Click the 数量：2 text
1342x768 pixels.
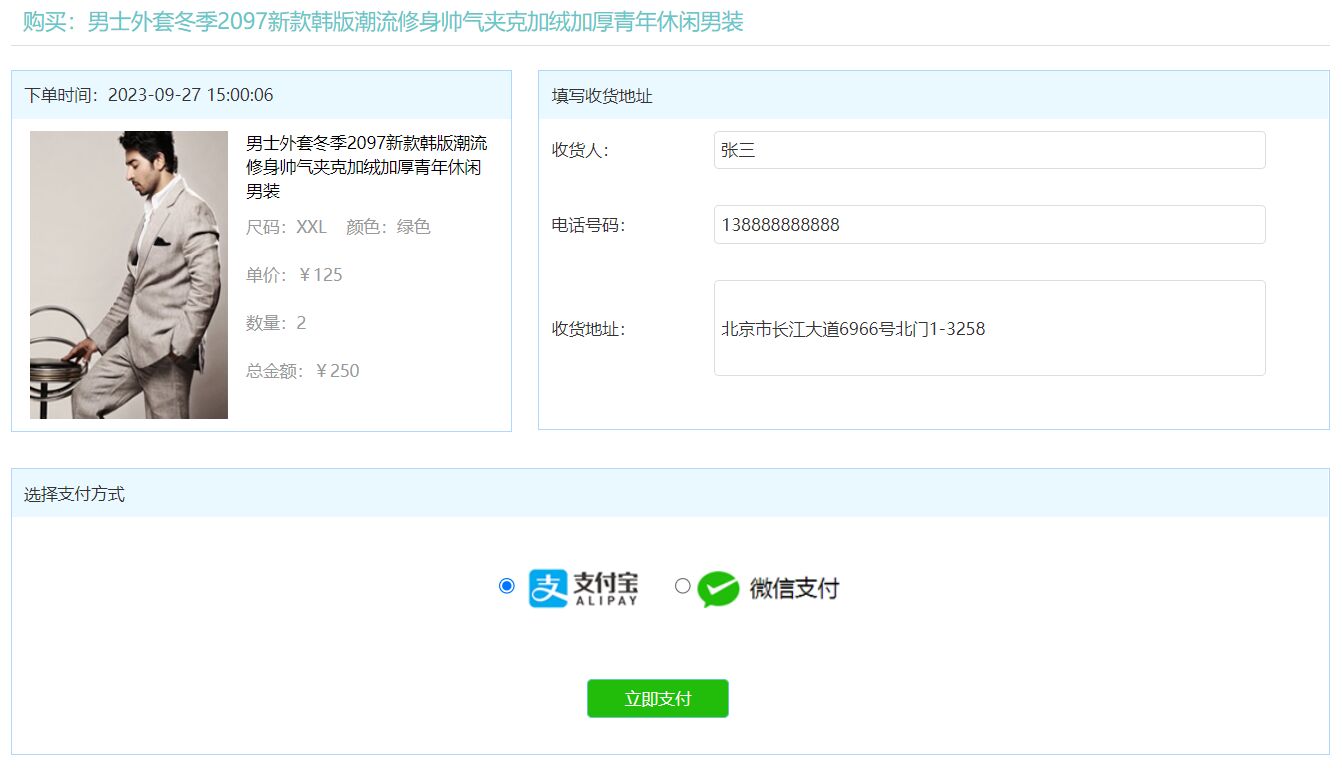coord(276,323)
